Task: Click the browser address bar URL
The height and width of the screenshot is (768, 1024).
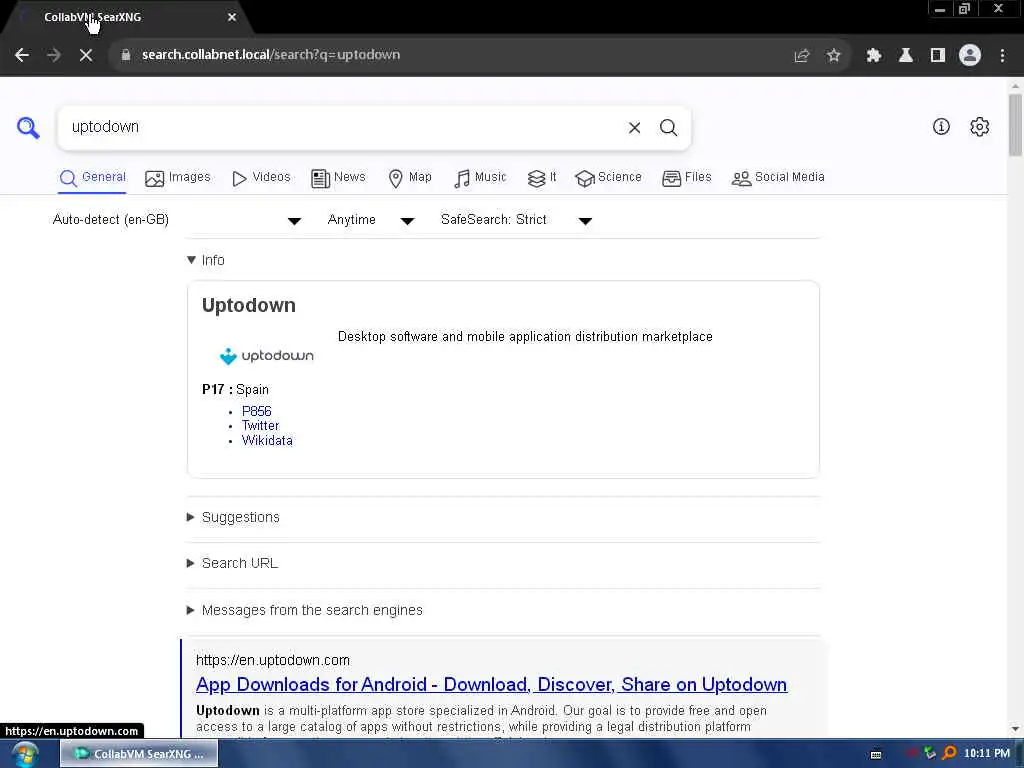Action: [x=270, y=55]
